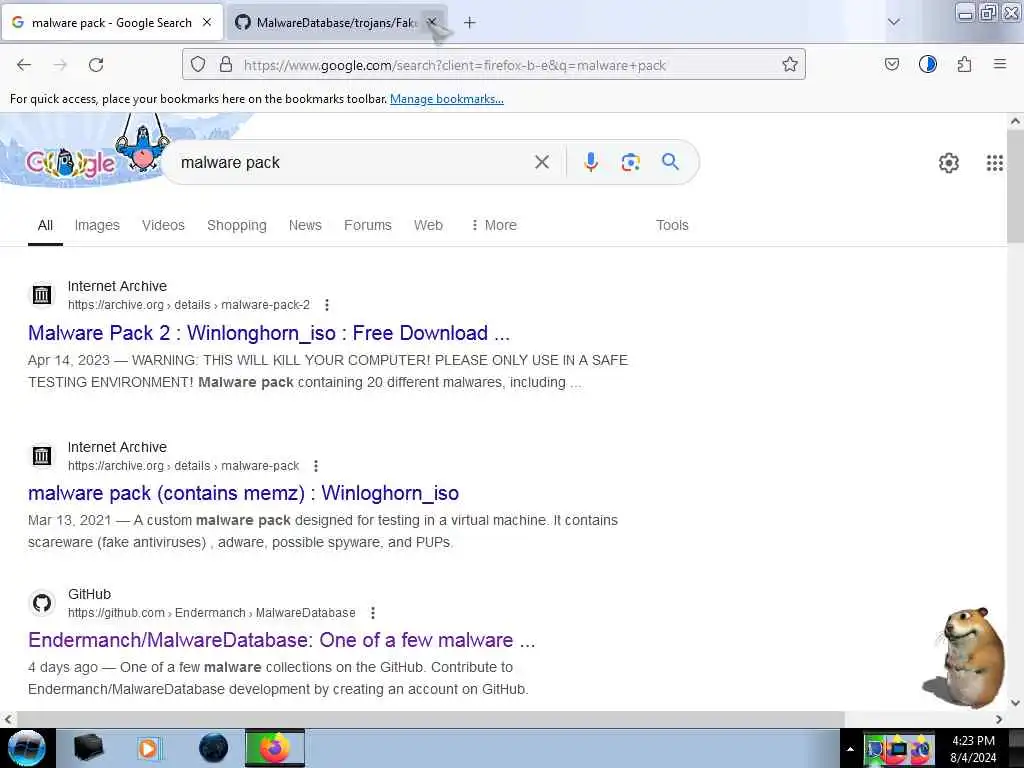This screenshot has height=768, width=1024.
Task: Click the Manage bookmarks link
Action: point(447,99)
